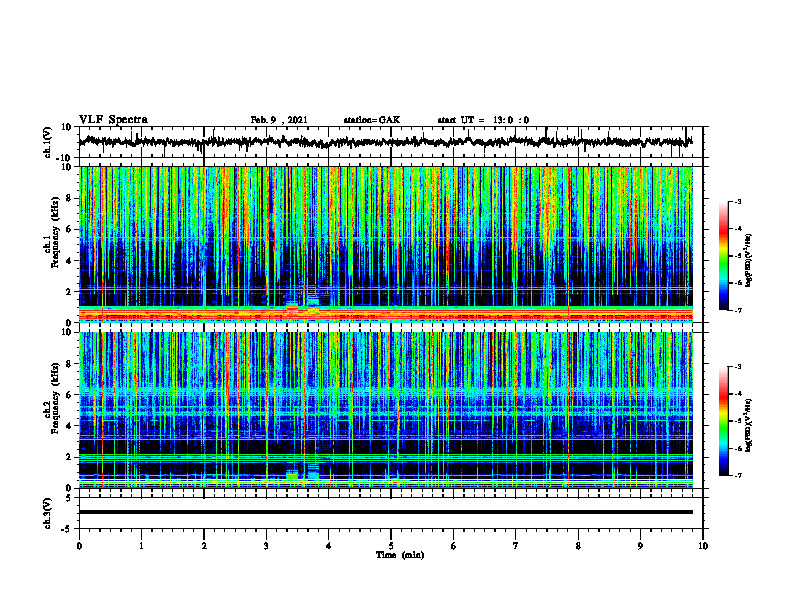Click the "start UT = 13: 0 : 0" text

(x=483, y=120)
